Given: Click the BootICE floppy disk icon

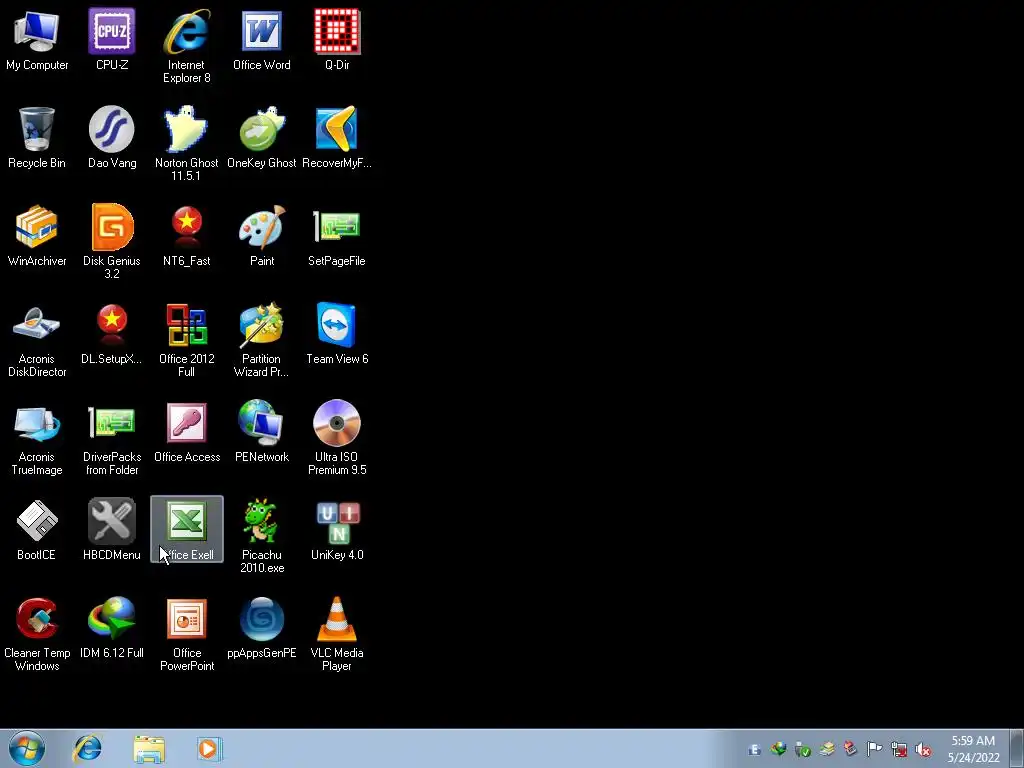Looking at the screenshot, I should 37,529.
